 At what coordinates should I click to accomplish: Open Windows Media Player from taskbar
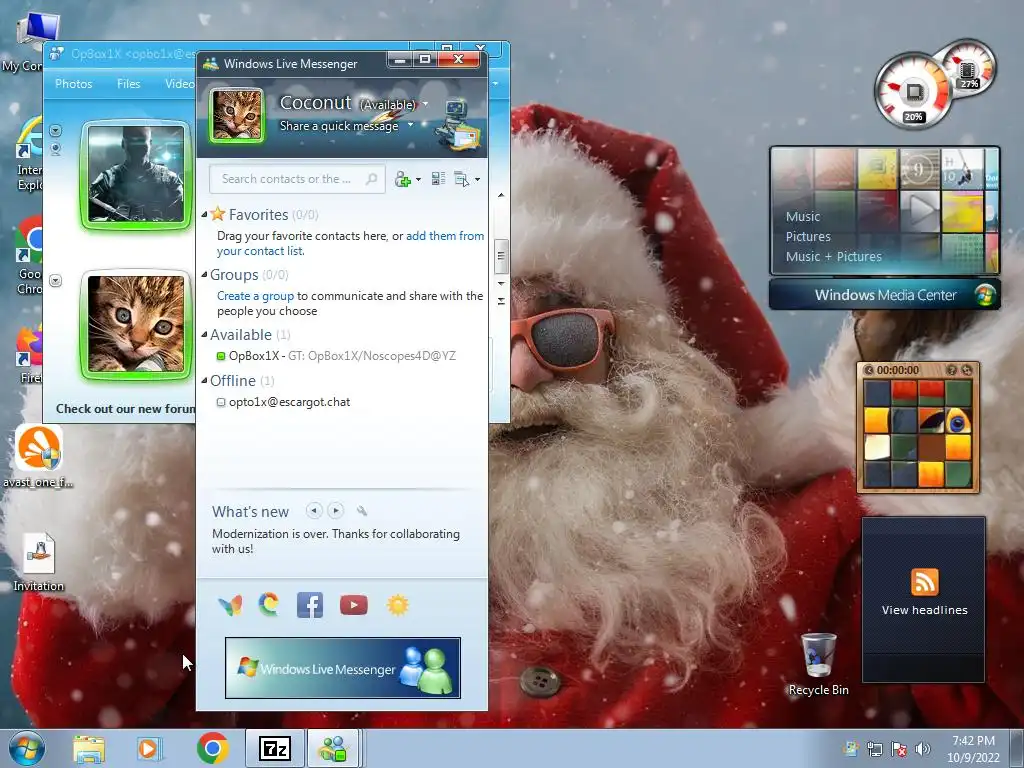[148, 749]
